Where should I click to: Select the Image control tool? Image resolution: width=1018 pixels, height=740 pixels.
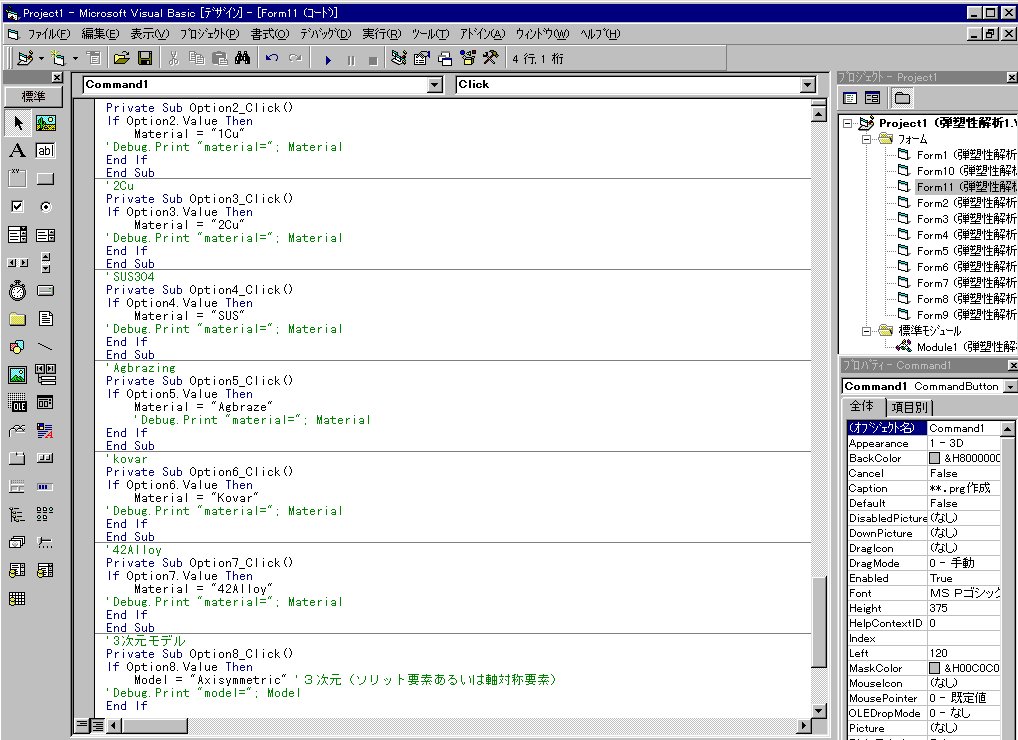(18, 375)
